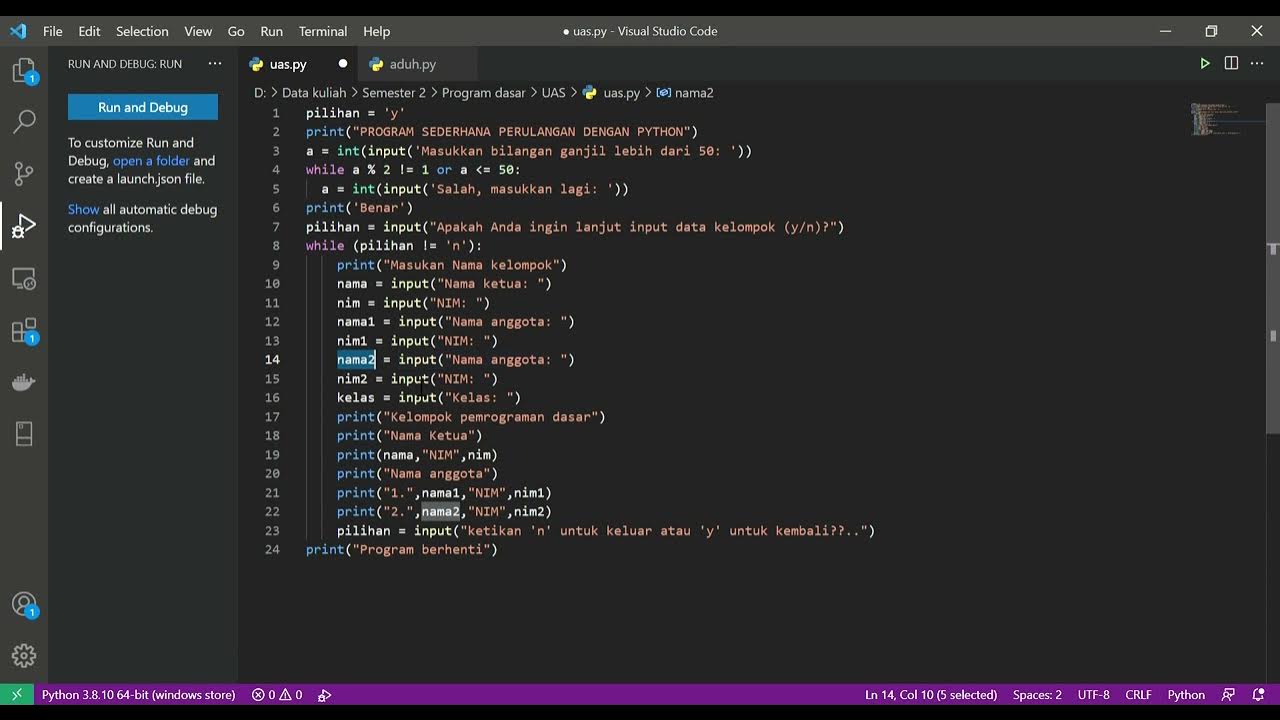
Task: Open the Docker view
Action: (x=24, y=382)
